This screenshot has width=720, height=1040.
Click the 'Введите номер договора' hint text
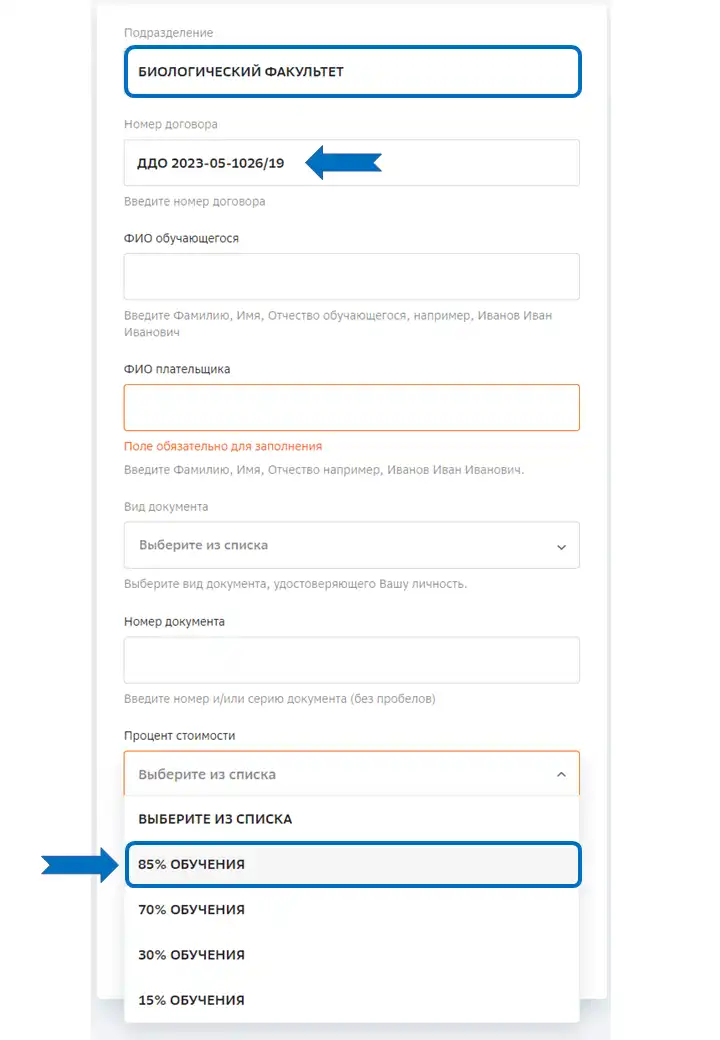pos(195,202)
